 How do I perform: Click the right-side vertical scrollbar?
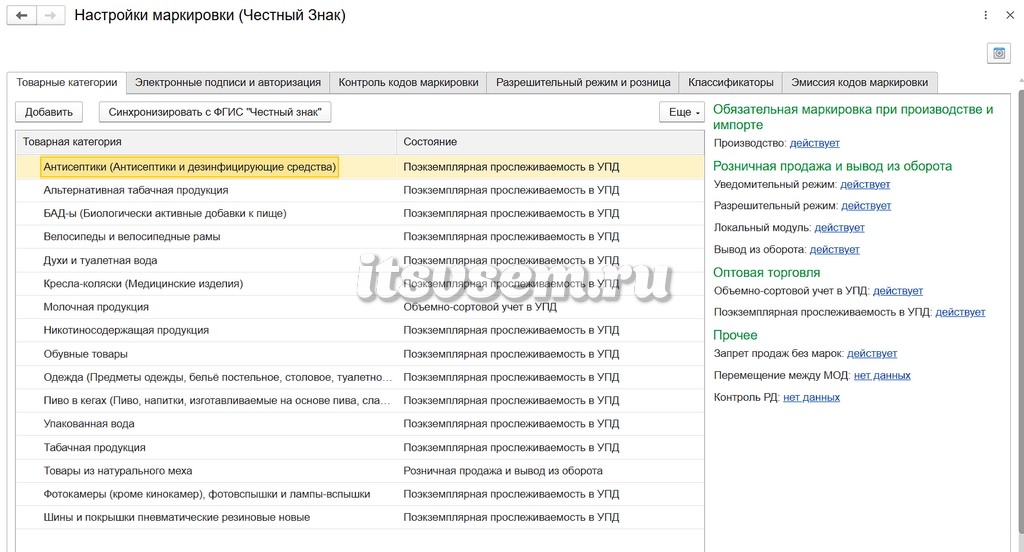point(1021,314)
